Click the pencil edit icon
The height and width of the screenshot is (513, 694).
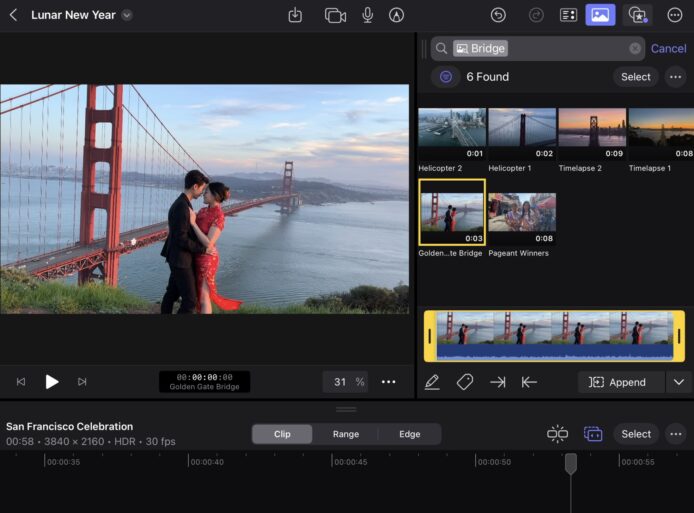[432, 382]
